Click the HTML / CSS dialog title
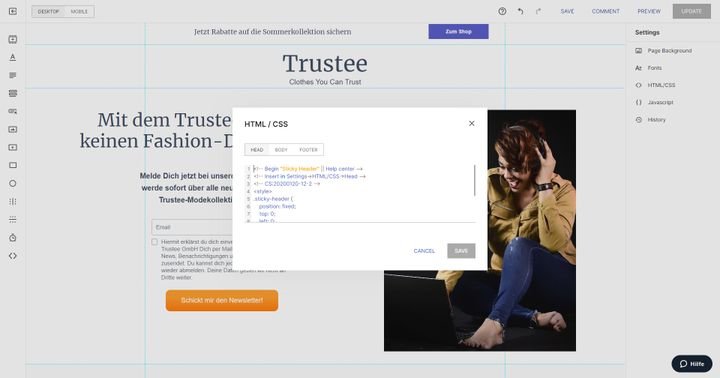720x378 pixels. [266, 124]
